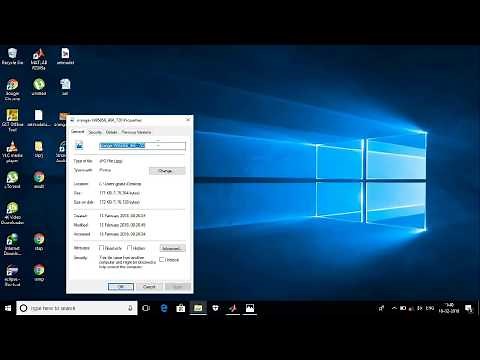Select the GST Offline Tool desktop icon
The height and width of the screenshot is (360, 480).
(12, 121)
